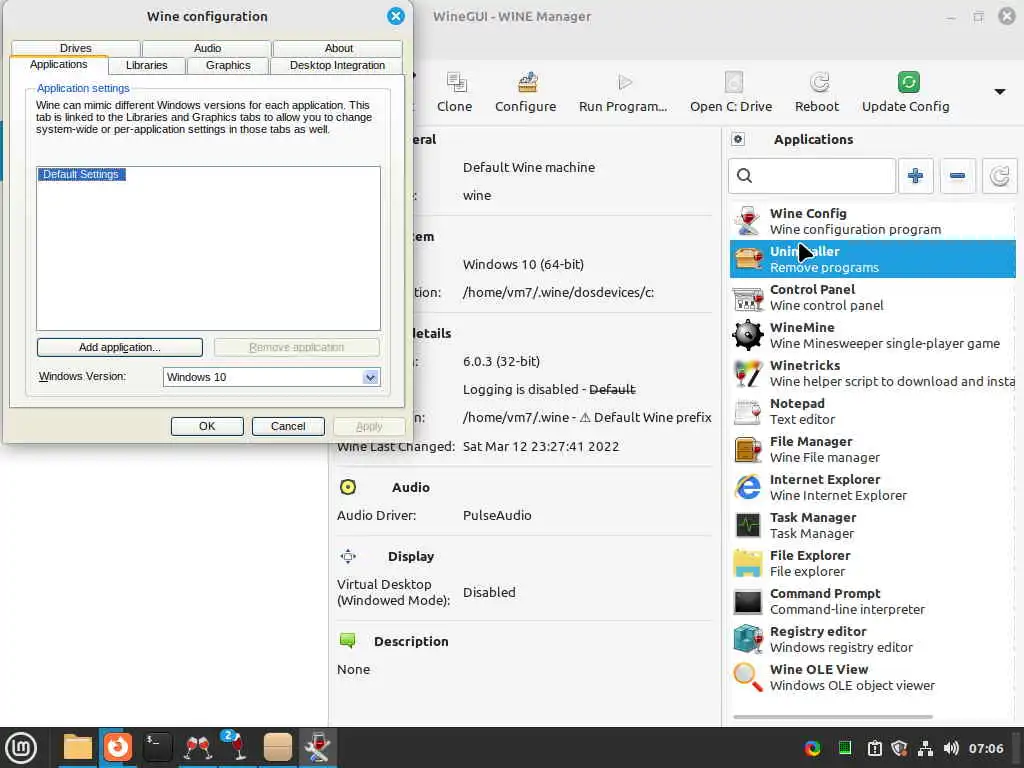Launch Wine Internet Explorer entry
The height and width of the screenshot is (768, 1024).
pos(872,487)
